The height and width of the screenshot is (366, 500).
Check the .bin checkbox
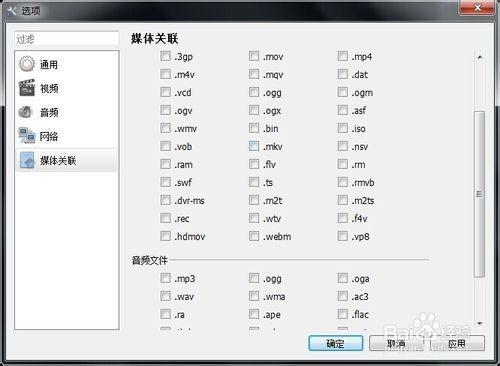pos(254,128)
